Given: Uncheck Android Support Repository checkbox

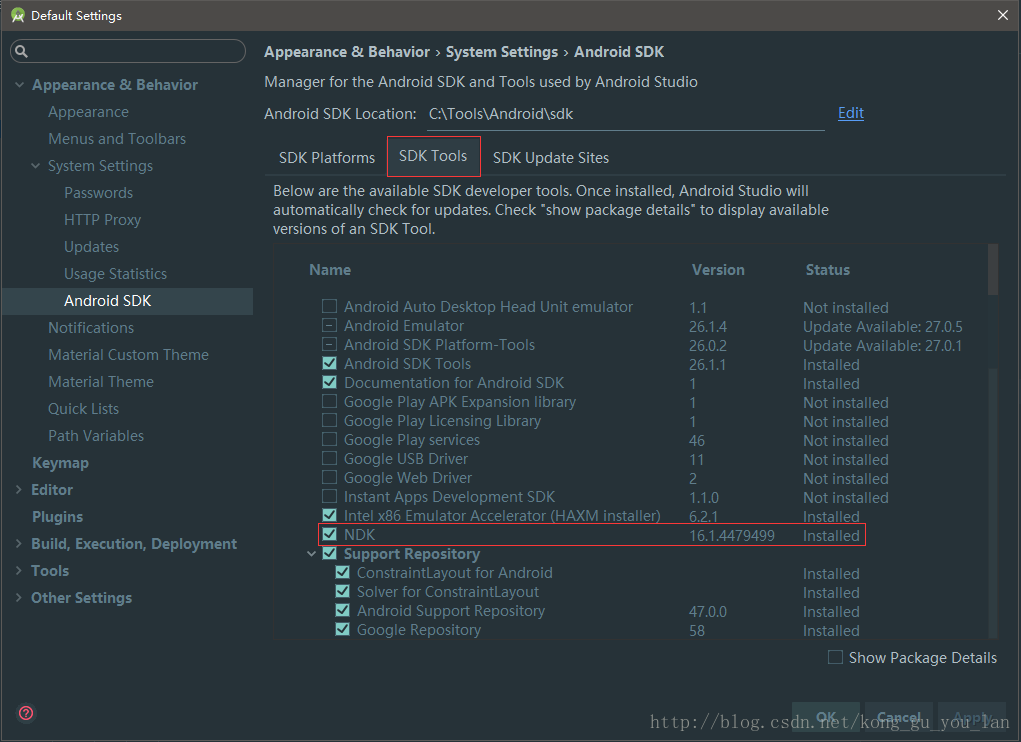Looking at the screenshot, I should coord(343,610).
